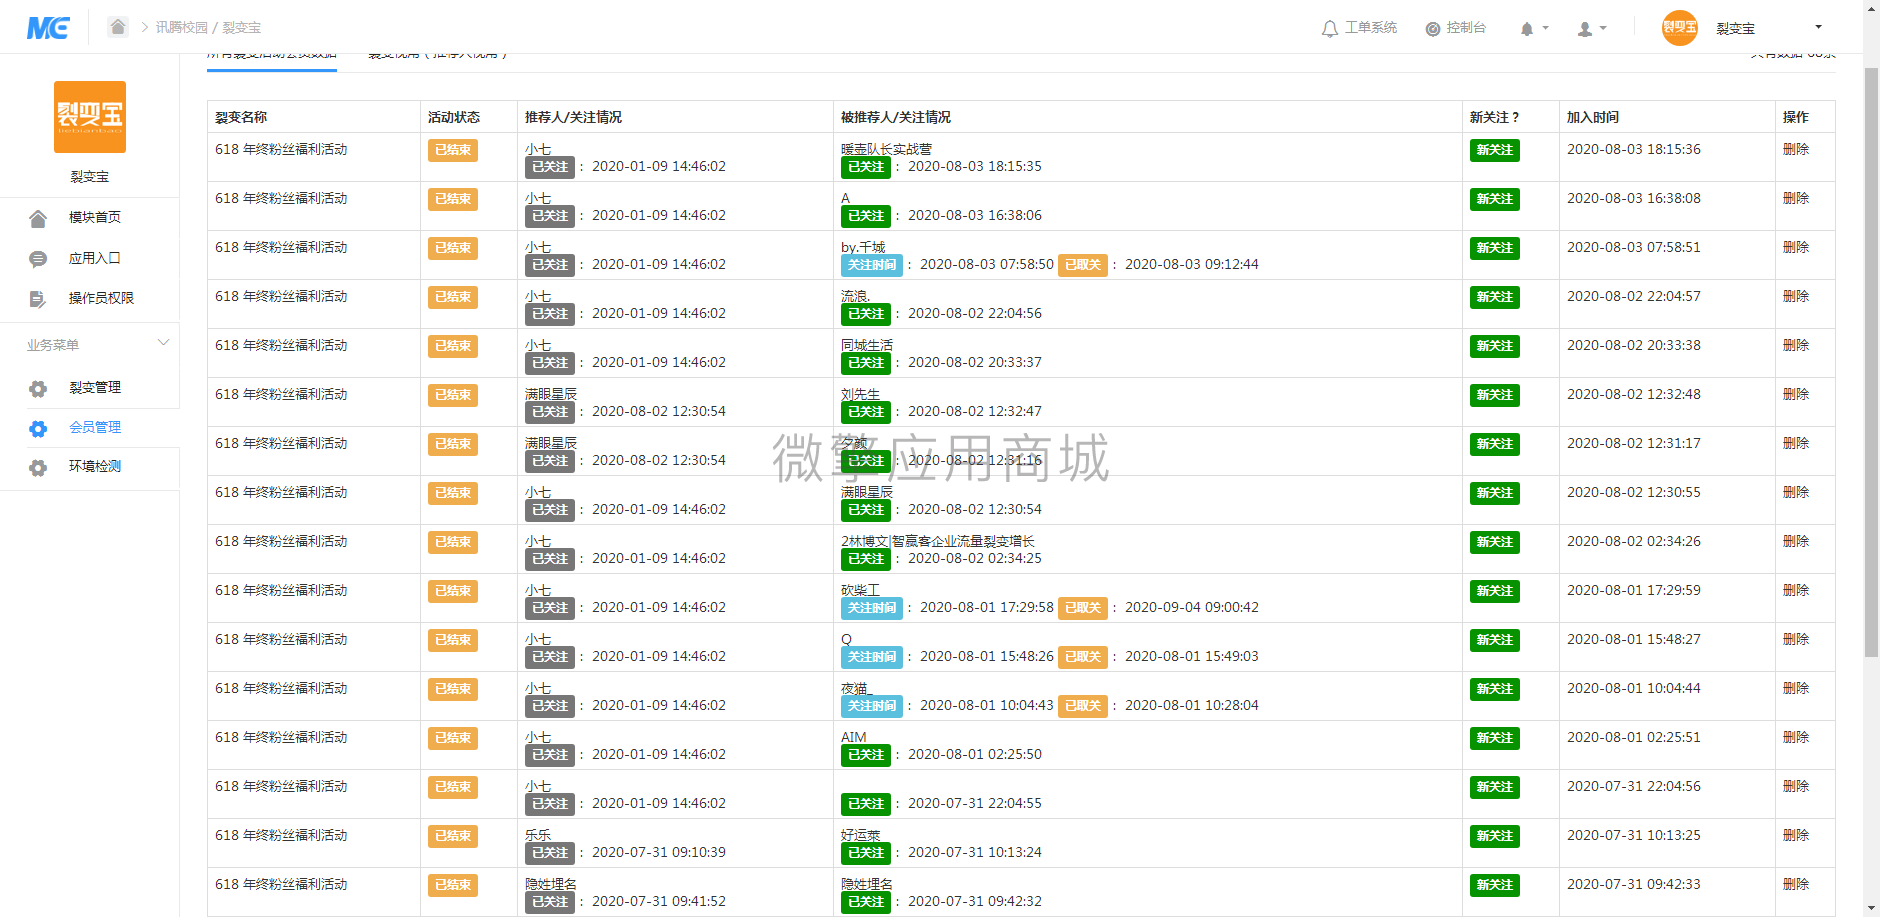Viewport: 1880px width, 917px height.
Task: Click 讯腾校园 breadcrumb link
Action: pos(181,27)
